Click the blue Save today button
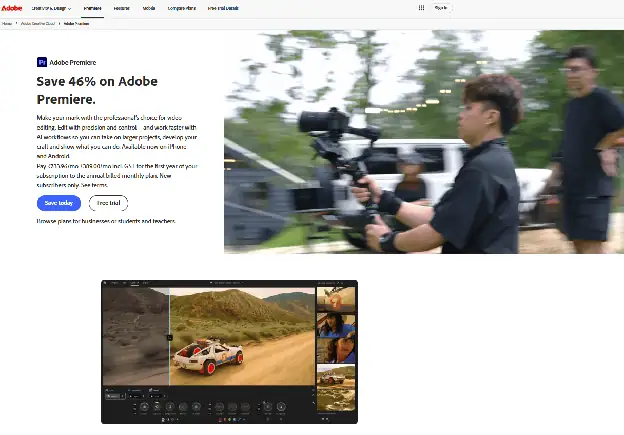Screen dimensions: 624x435 click(x=59, y=203)
